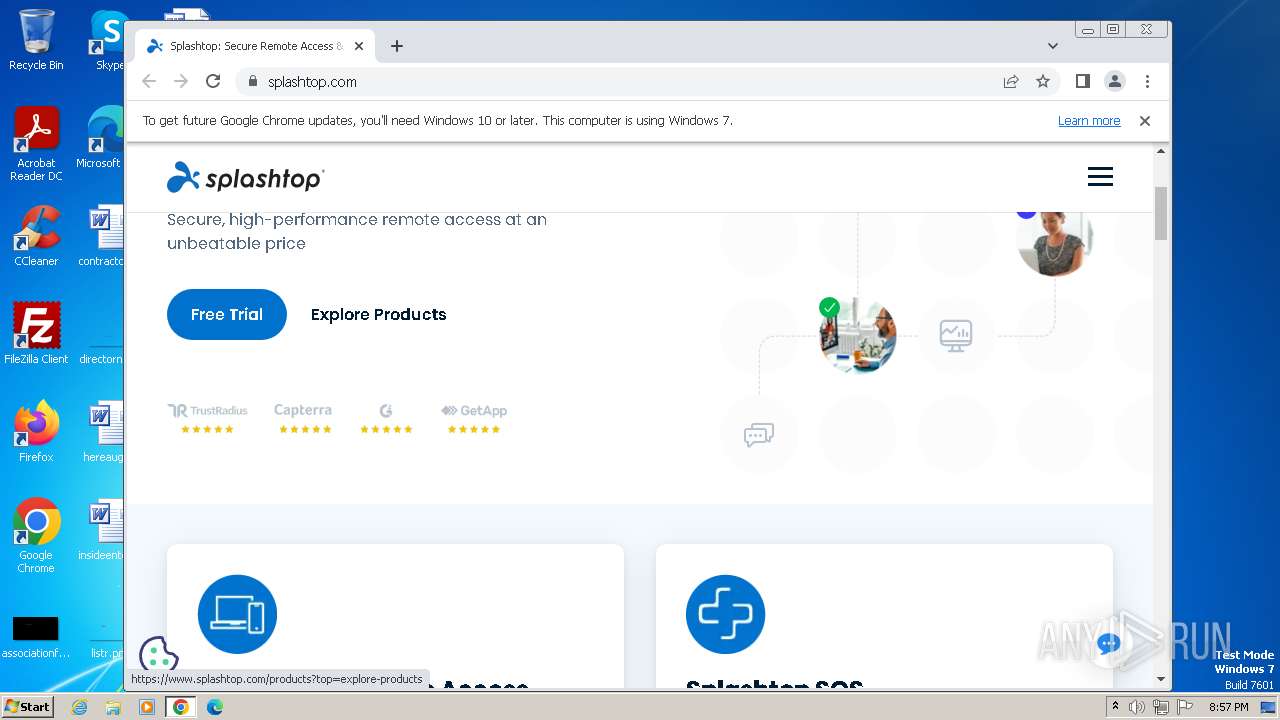The image size is (1280, 720).
Task: Click the volume speaker tray icon
Action: (x=1137, y=707)
